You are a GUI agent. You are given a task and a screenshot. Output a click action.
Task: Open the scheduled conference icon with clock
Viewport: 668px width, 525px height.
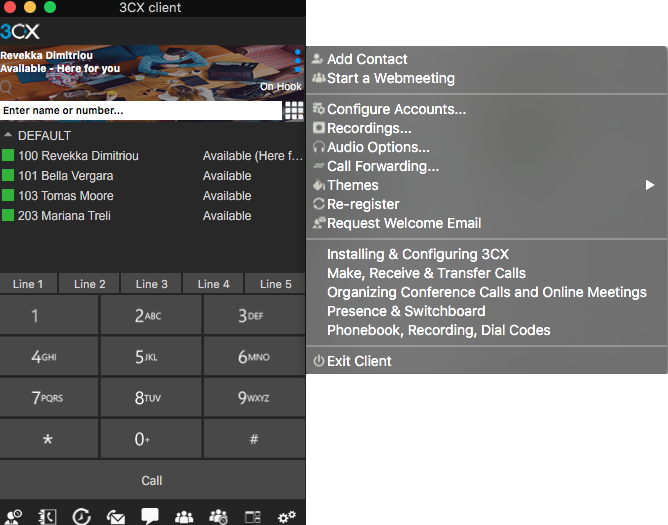tap(219, 516)
